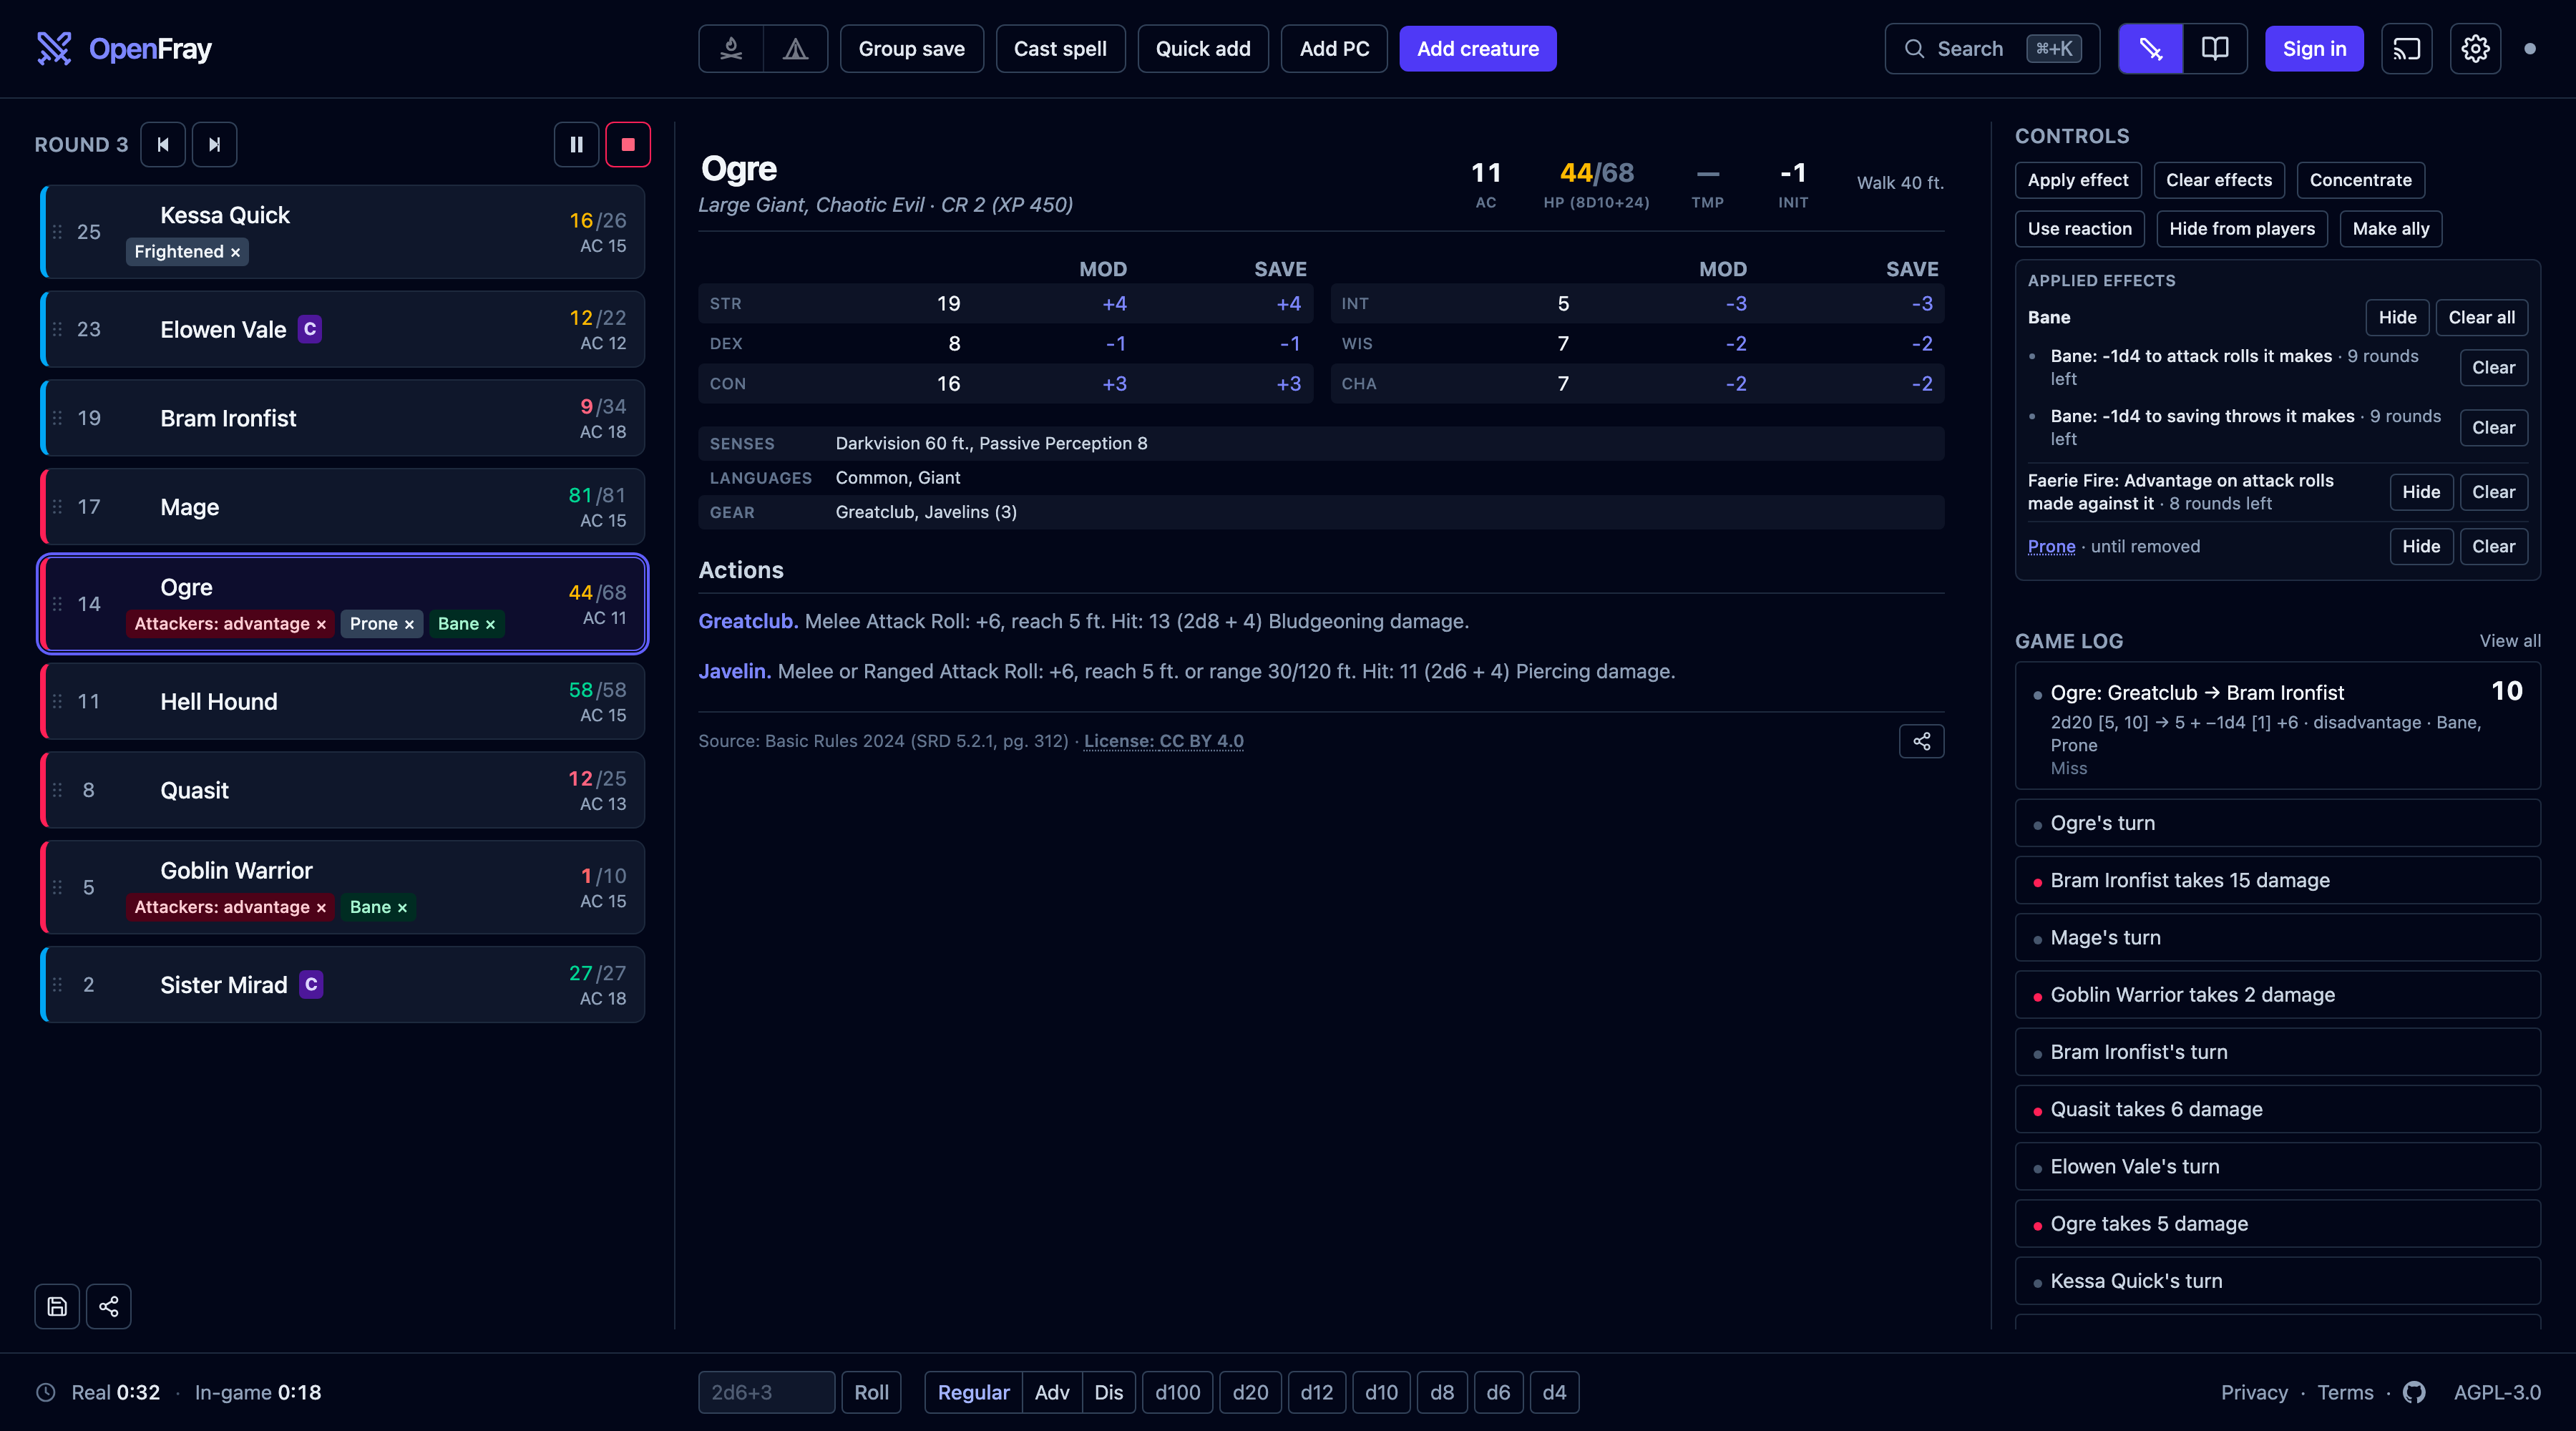Click Clear all for Bane effects

[x=2481, y=317]
